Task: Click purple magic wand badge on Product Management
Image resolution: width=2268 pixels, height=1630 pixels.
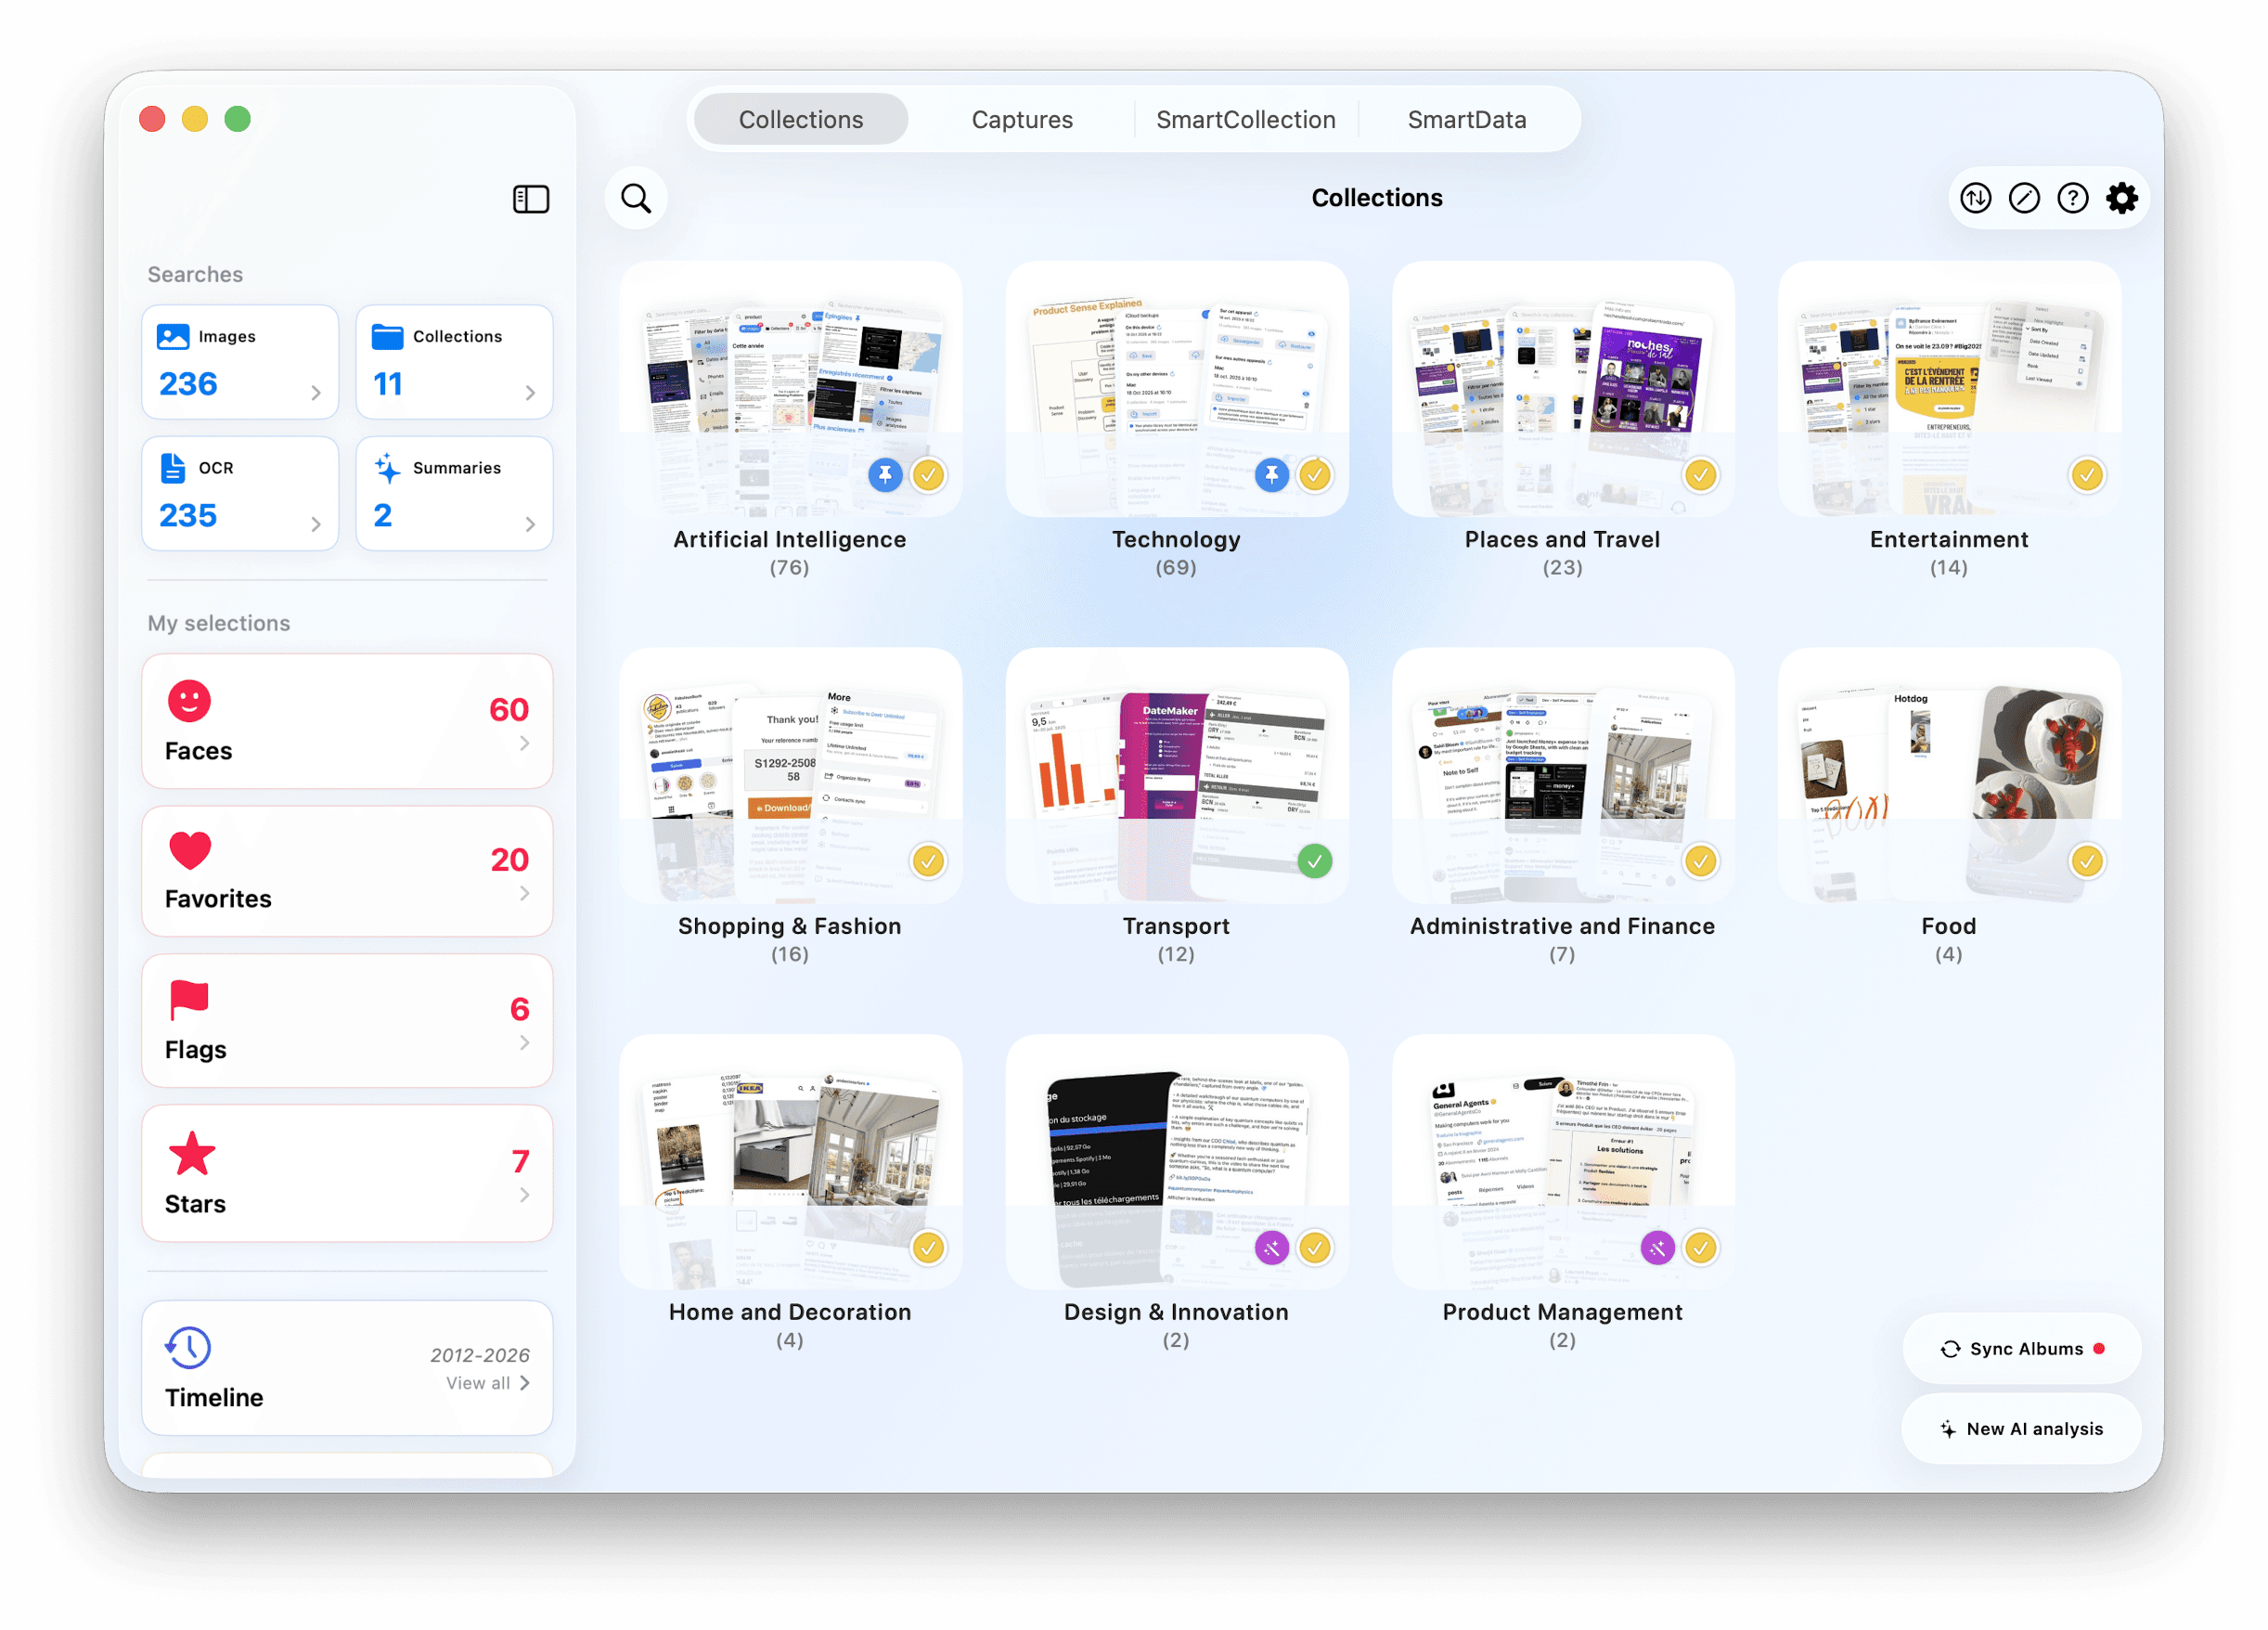Action: click(x=1657, y=1248)
